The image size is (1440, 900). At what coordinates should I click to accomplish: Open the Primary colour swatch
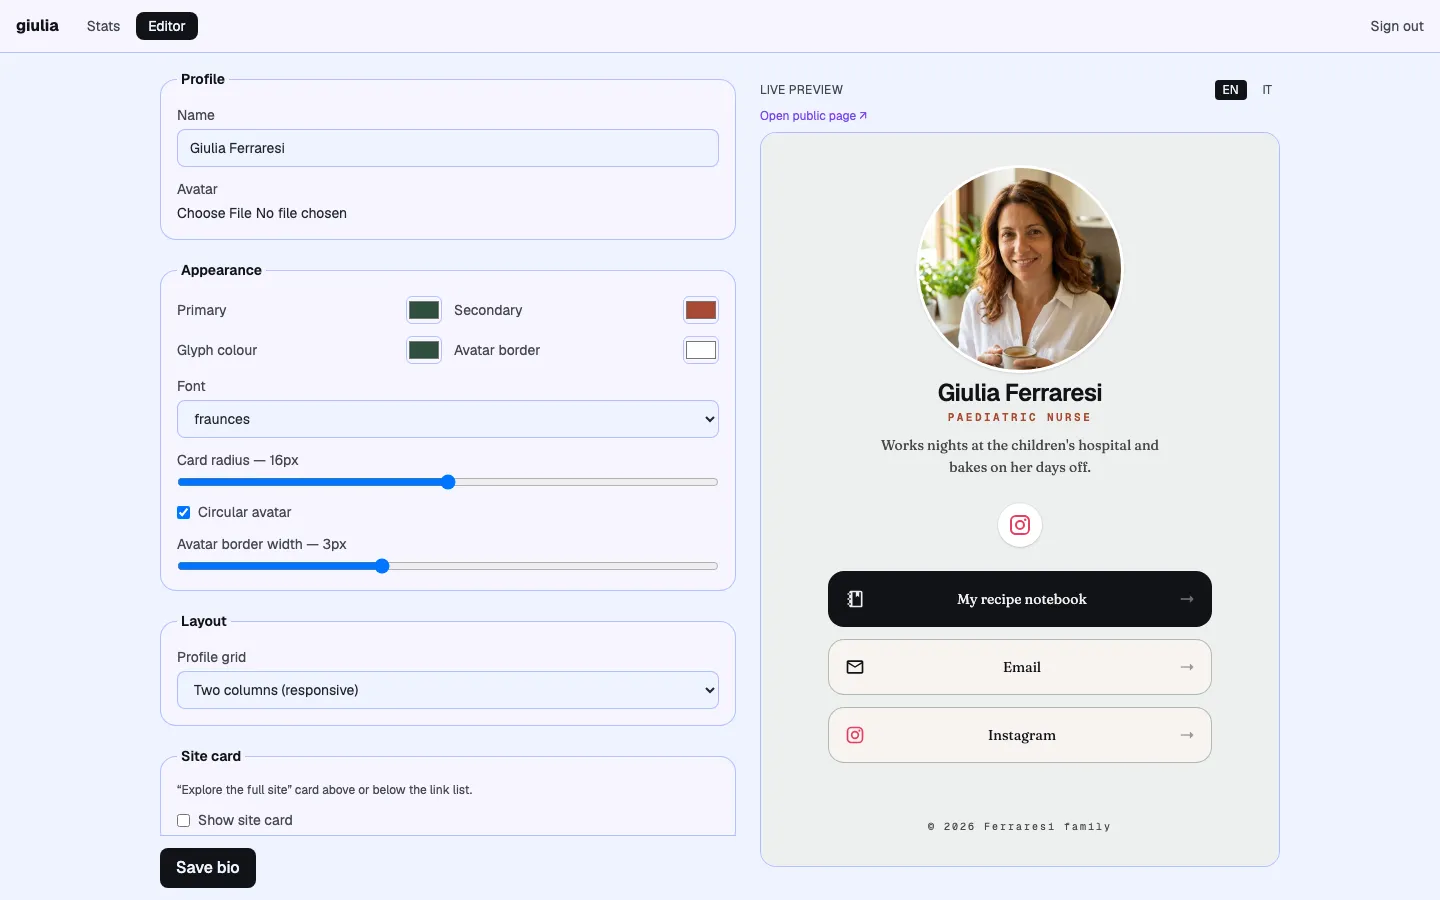point(424,310)
